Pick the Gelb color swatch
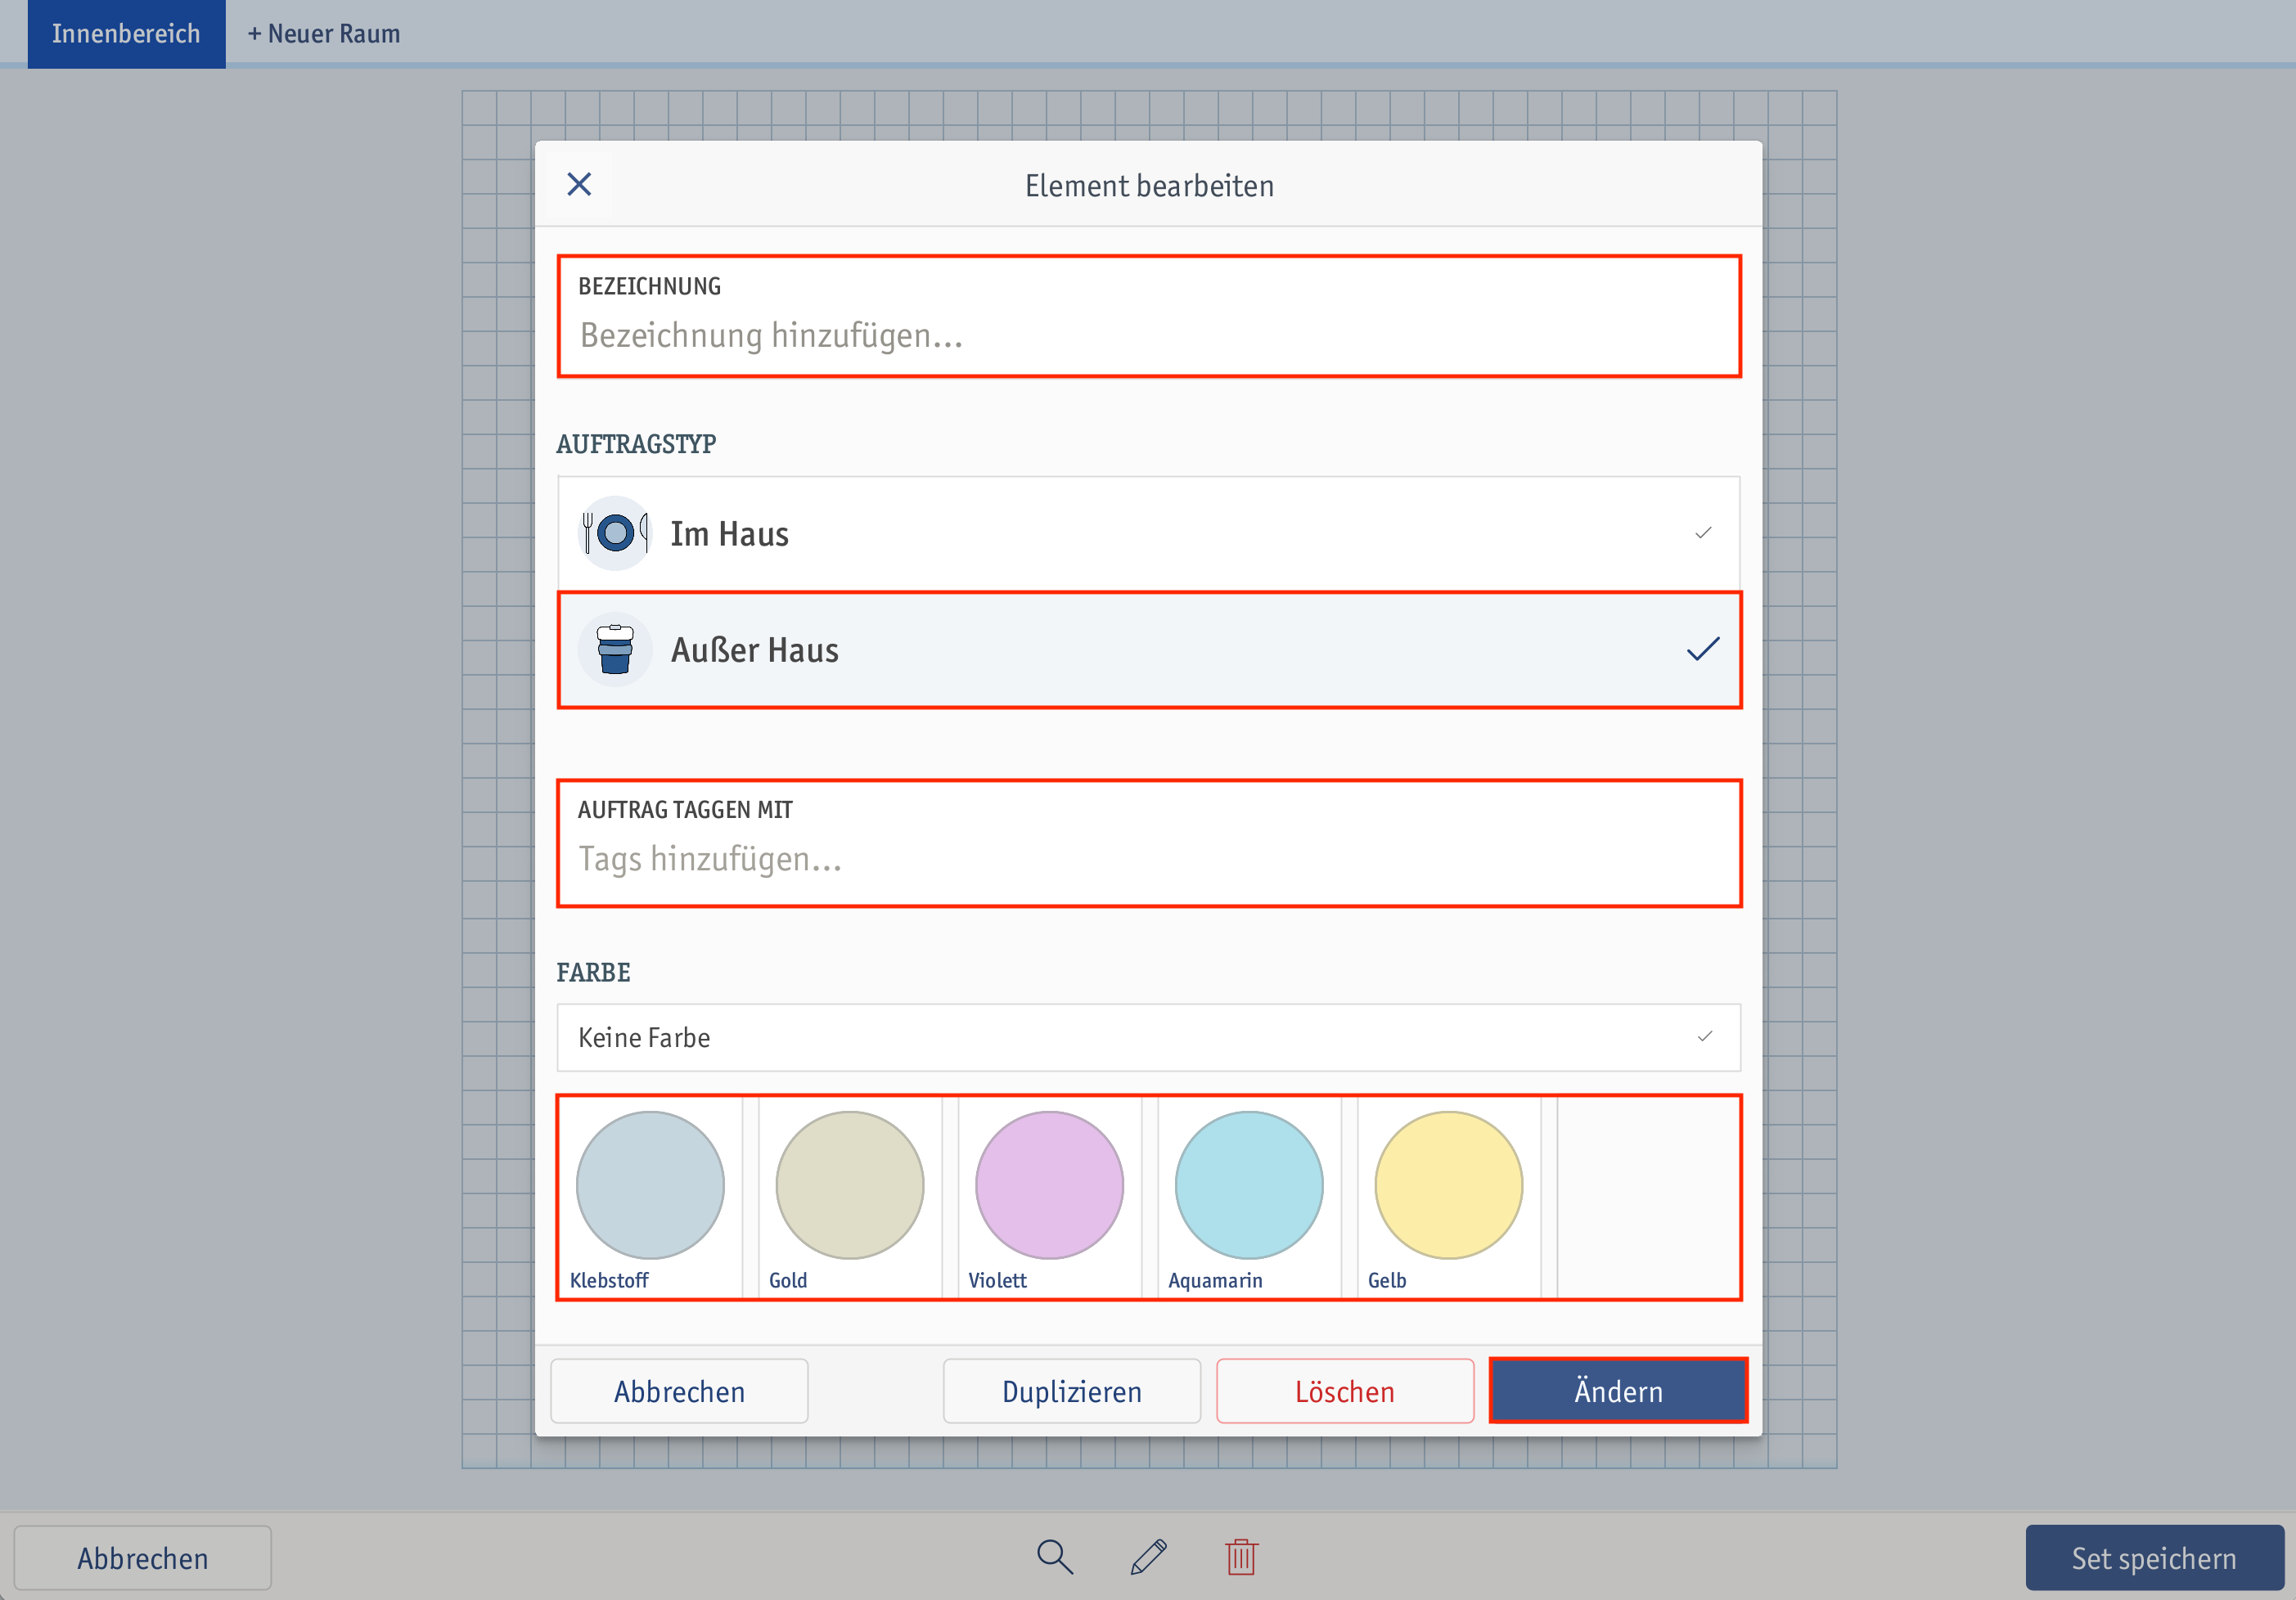Viewport: 2296px width, 1600px height. pos(1448,1186)
